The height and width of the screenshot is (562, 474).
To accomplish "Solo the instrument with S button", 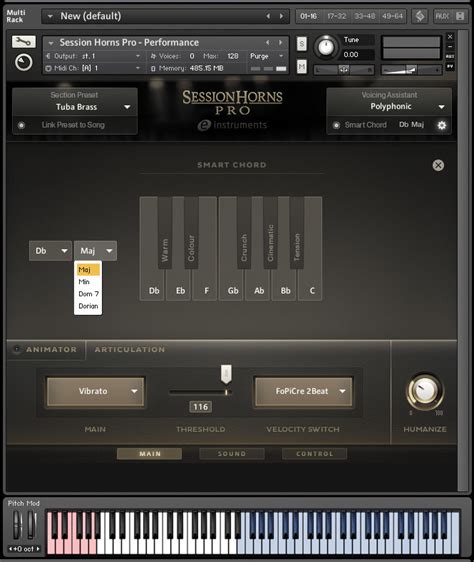I will tap(302, 44).
